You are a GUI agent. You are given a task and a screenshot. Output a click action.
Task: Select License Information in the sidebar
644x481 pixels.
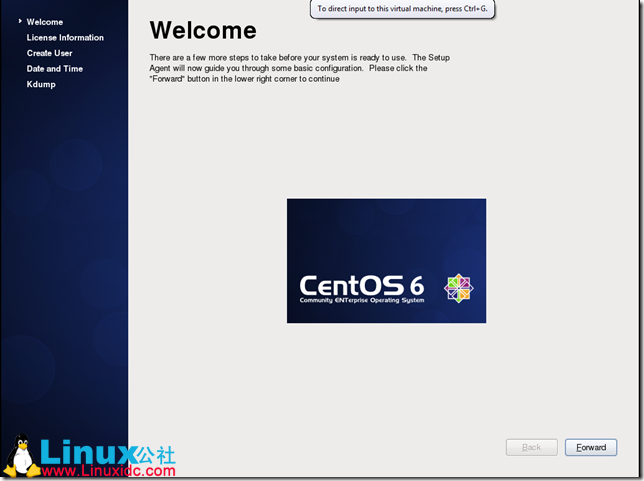tap(65, 37)
